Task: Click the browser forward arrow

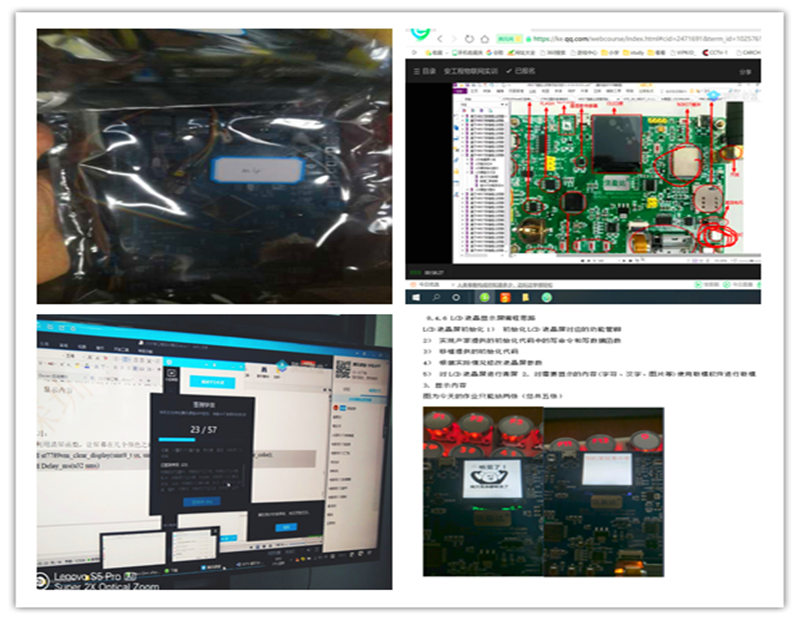Action: tap(454, 39)
